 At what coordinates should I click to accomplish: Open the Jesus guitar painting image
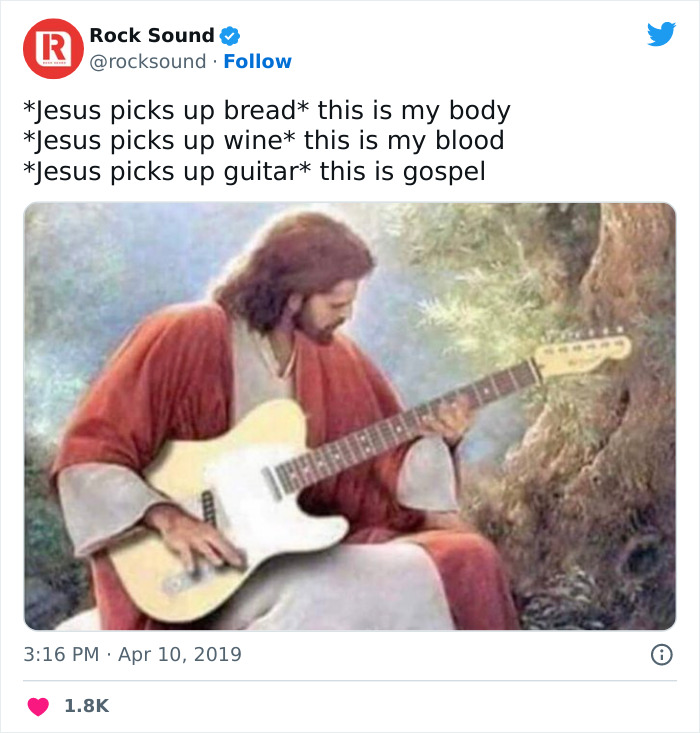(x=350, y=417)
